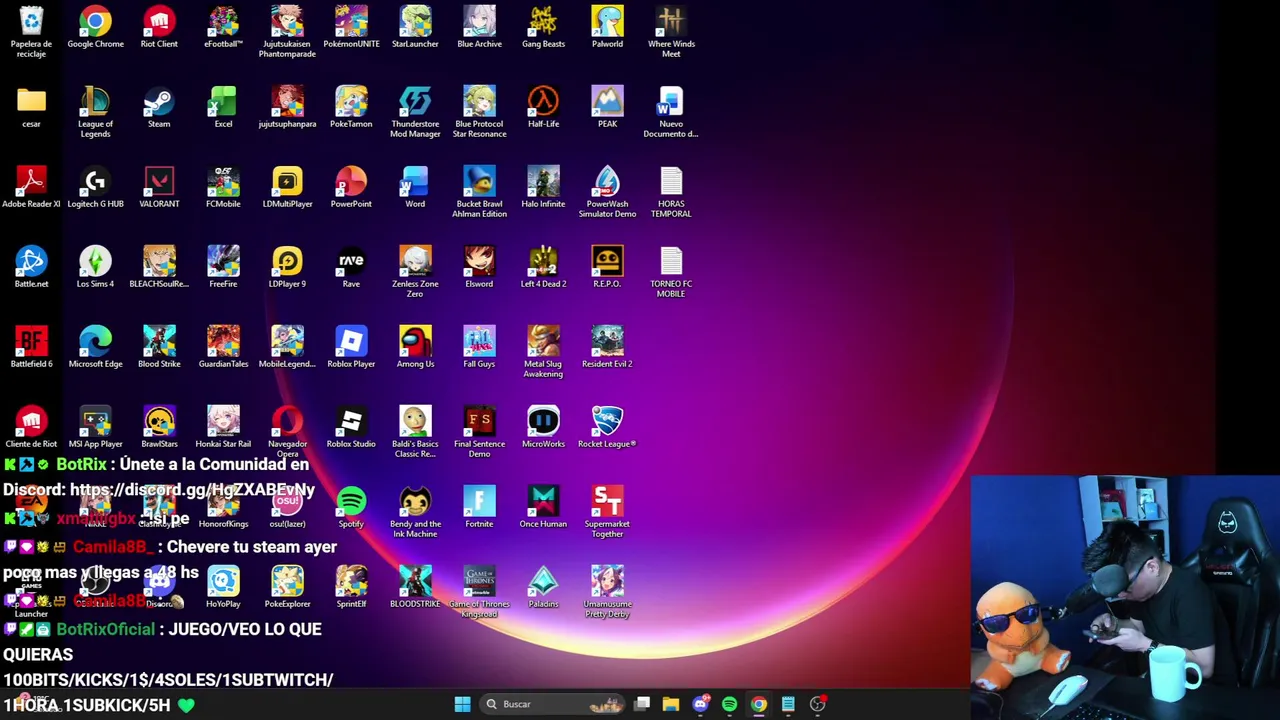The image size is (1280, 720).
Task: Click the taskbar Buscar search box
Action: [x=554, y=704]
